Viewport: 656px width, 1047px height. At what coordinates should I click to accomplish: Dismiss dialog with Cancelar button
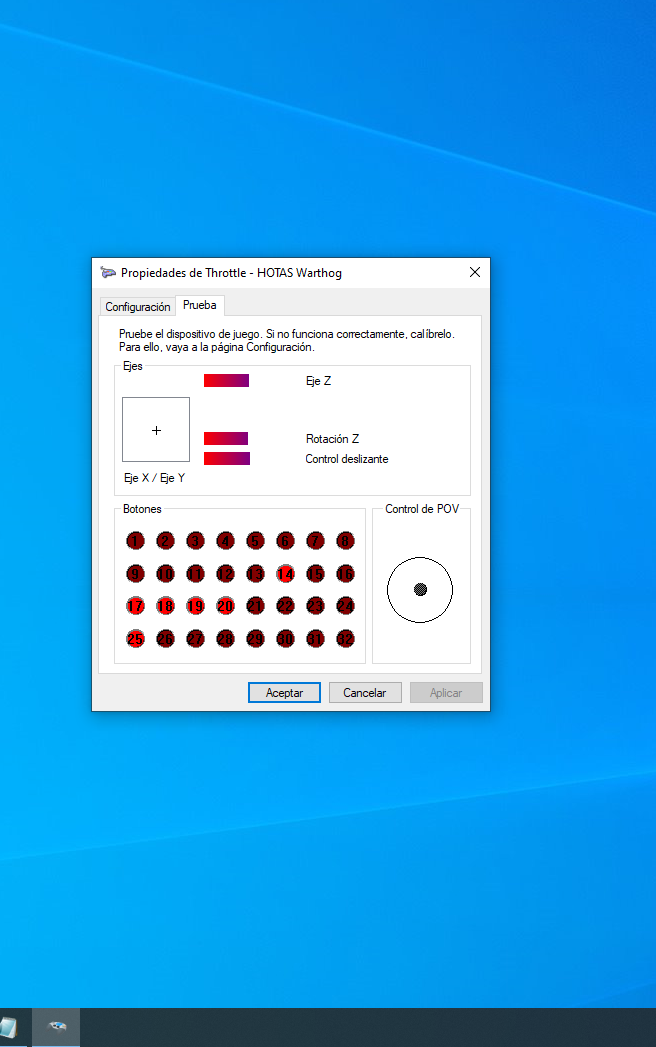click(365, 692)
